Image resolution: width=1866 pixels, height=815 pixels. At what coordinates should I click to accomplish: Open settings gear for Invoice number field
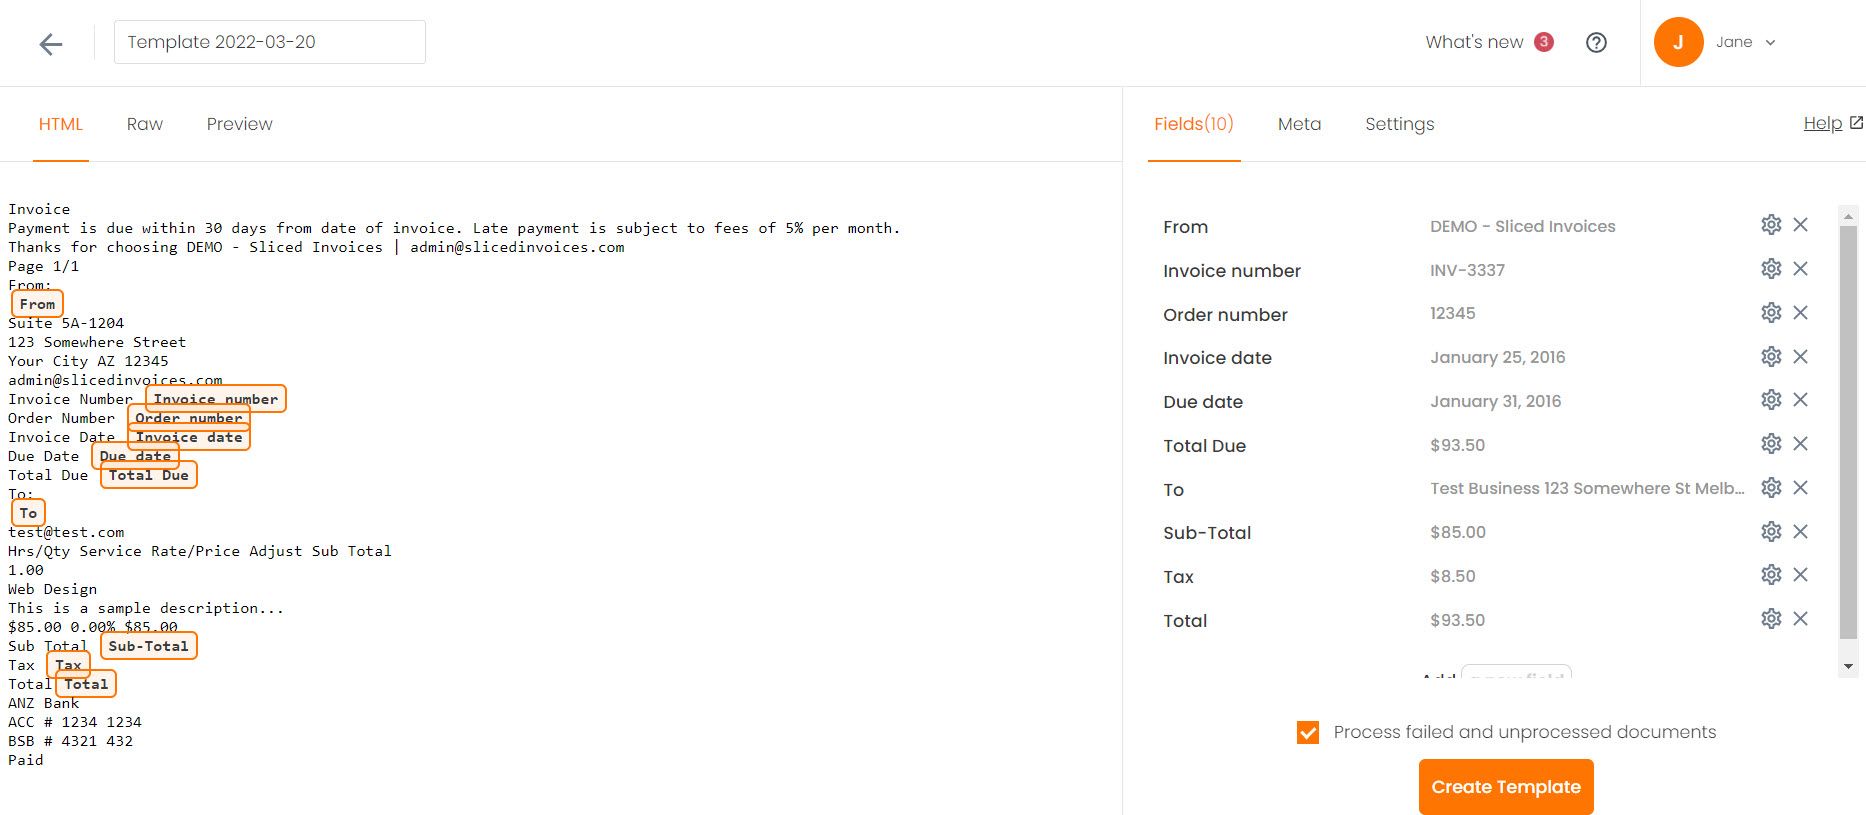click(1771, 269)
